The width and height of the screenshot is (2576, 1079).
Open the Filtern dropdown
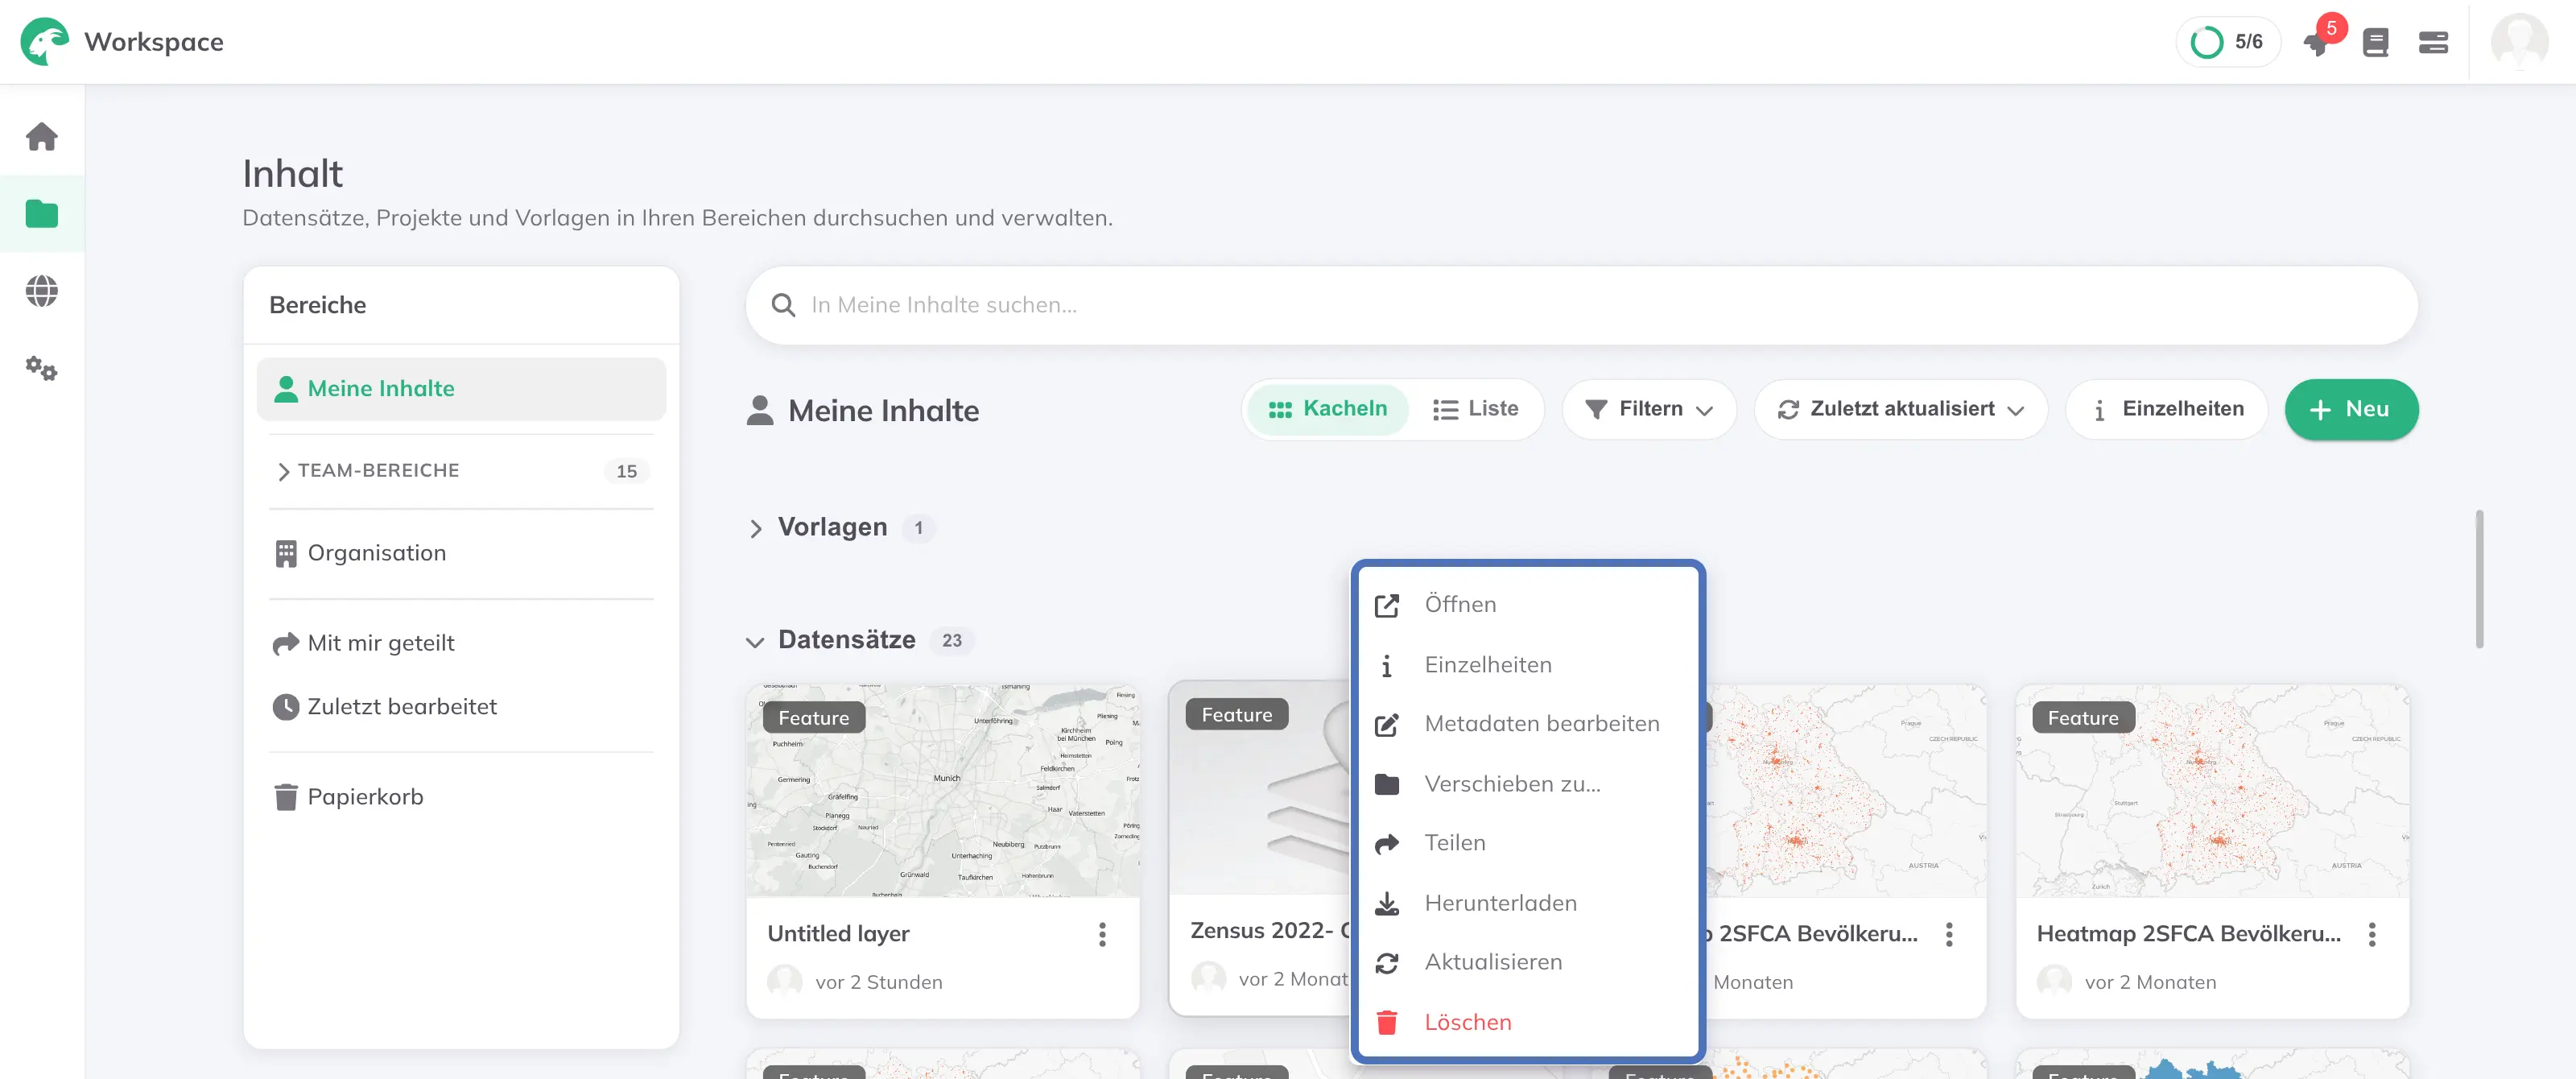pos(1649,409)
